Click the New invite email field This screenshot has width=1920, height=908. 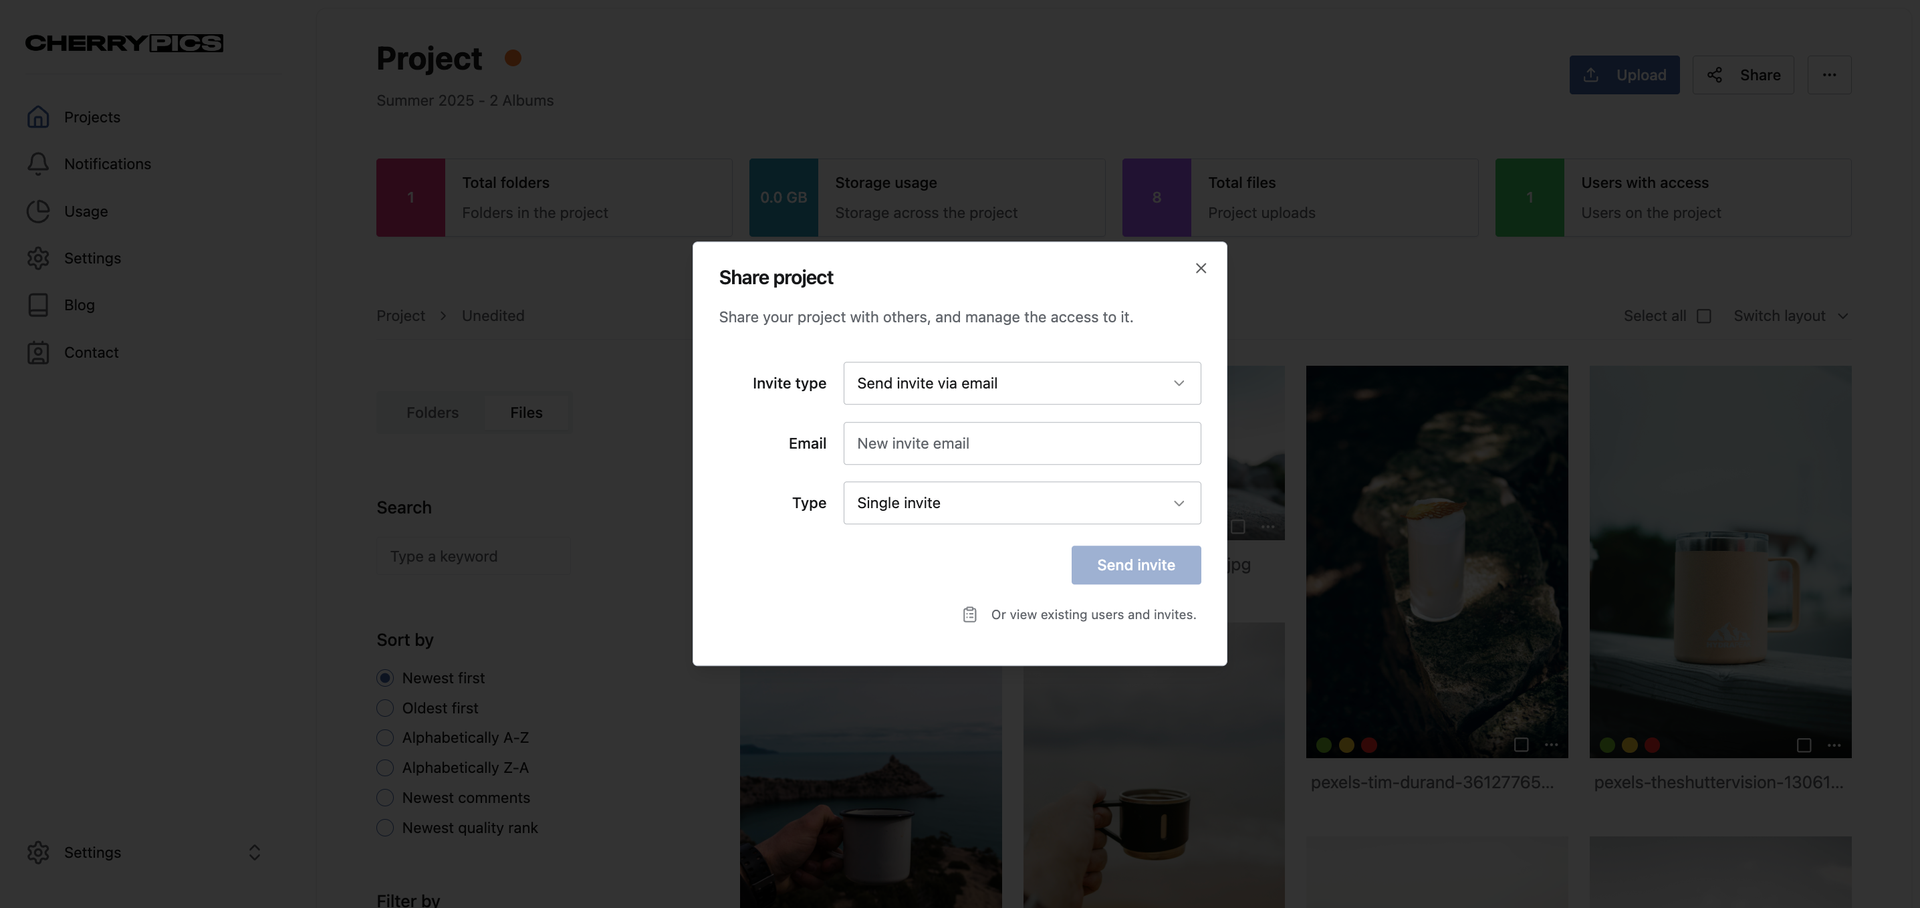1021,443
